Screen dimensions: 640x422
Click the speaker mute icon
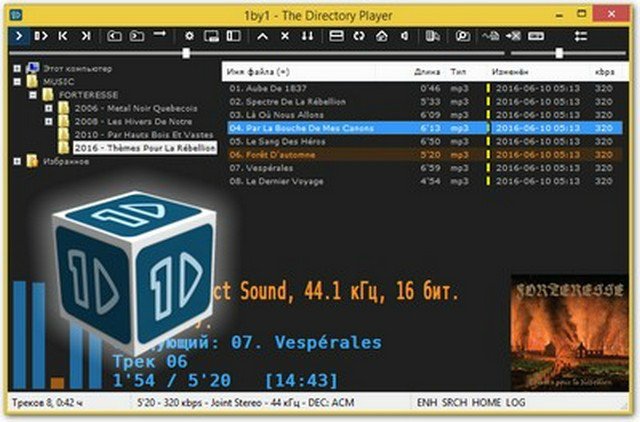point(405,36)
